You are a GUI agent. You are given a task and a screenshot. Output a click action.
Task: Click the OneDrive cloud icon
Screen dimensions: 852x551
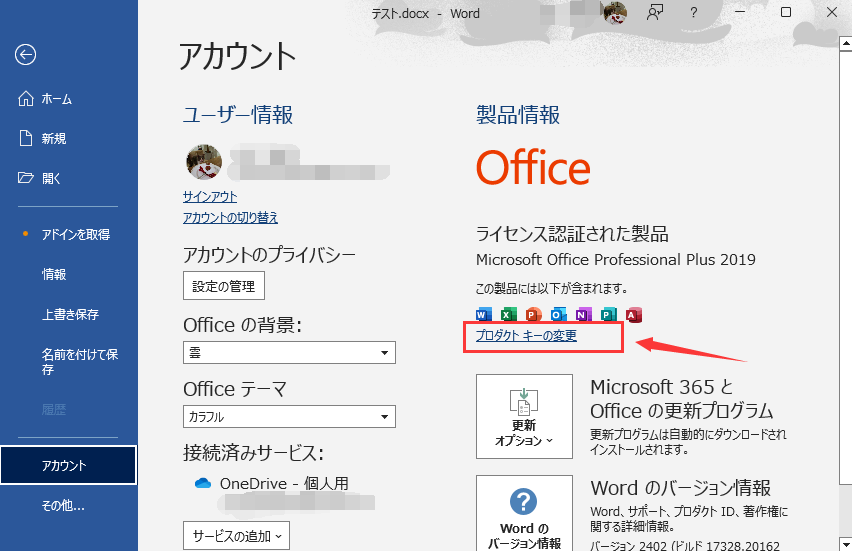click(203, 483)
